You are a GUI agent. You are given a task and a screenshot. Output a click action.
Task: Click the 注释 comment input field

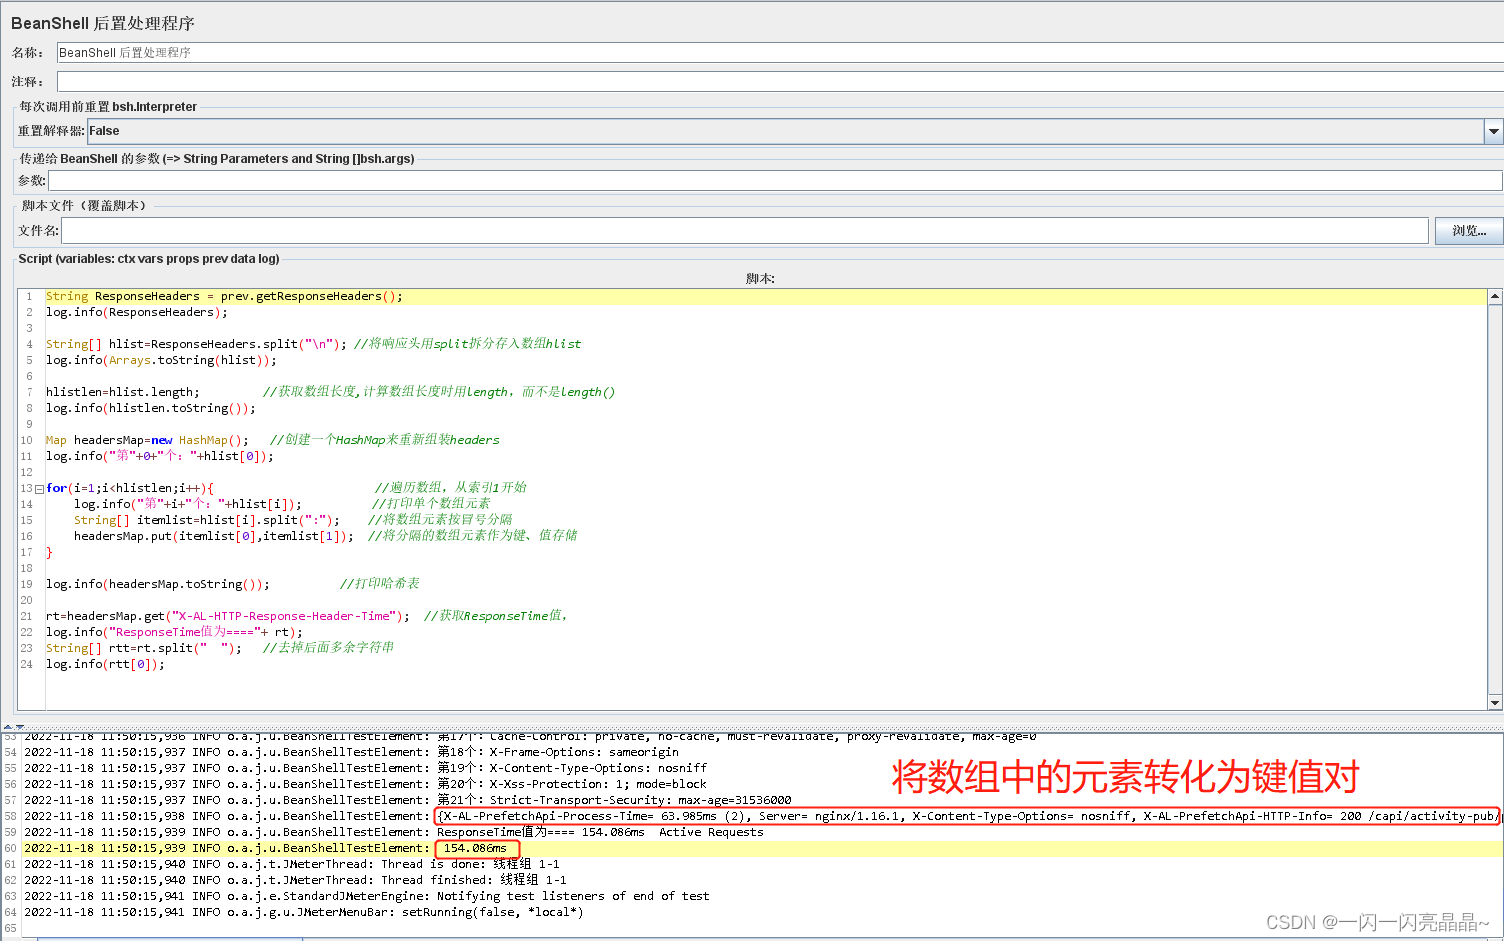[x=780, y=81]
